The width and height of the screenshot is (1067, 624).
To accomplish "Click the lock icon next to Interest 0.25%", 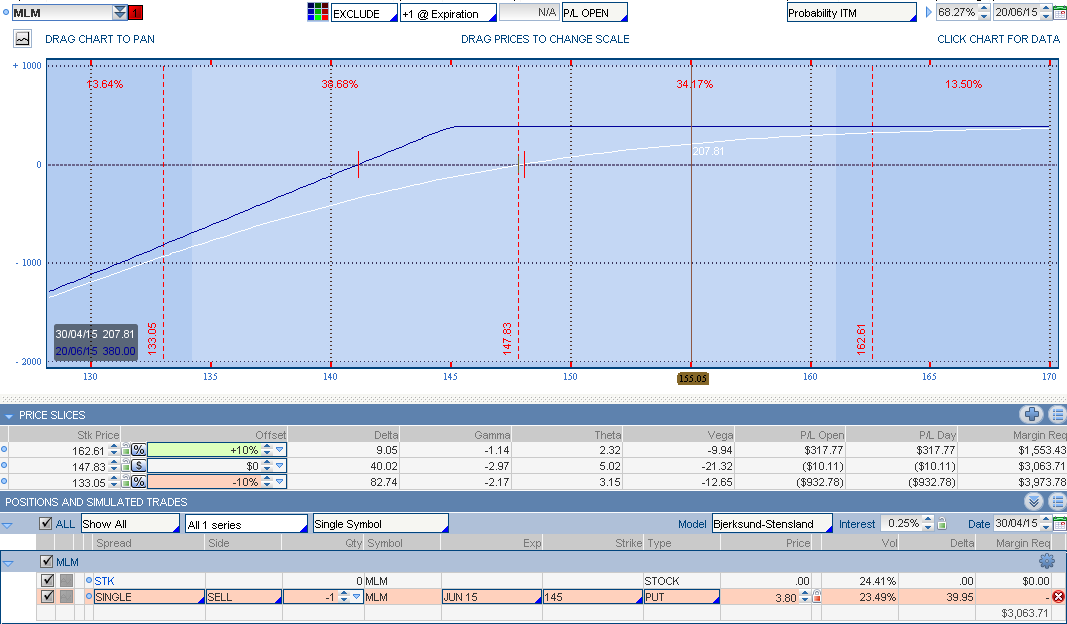I will (x=942, y=523).
